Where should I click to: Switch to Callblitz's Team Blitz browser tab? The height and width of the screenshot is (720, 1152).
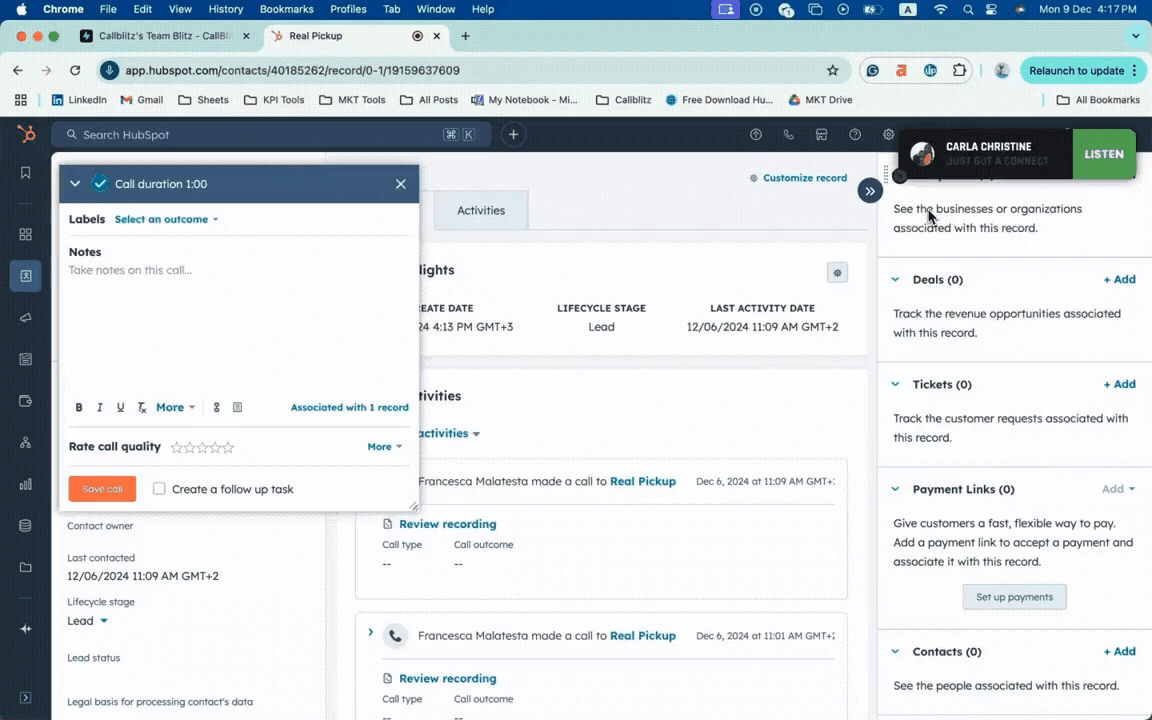(165, 36)
